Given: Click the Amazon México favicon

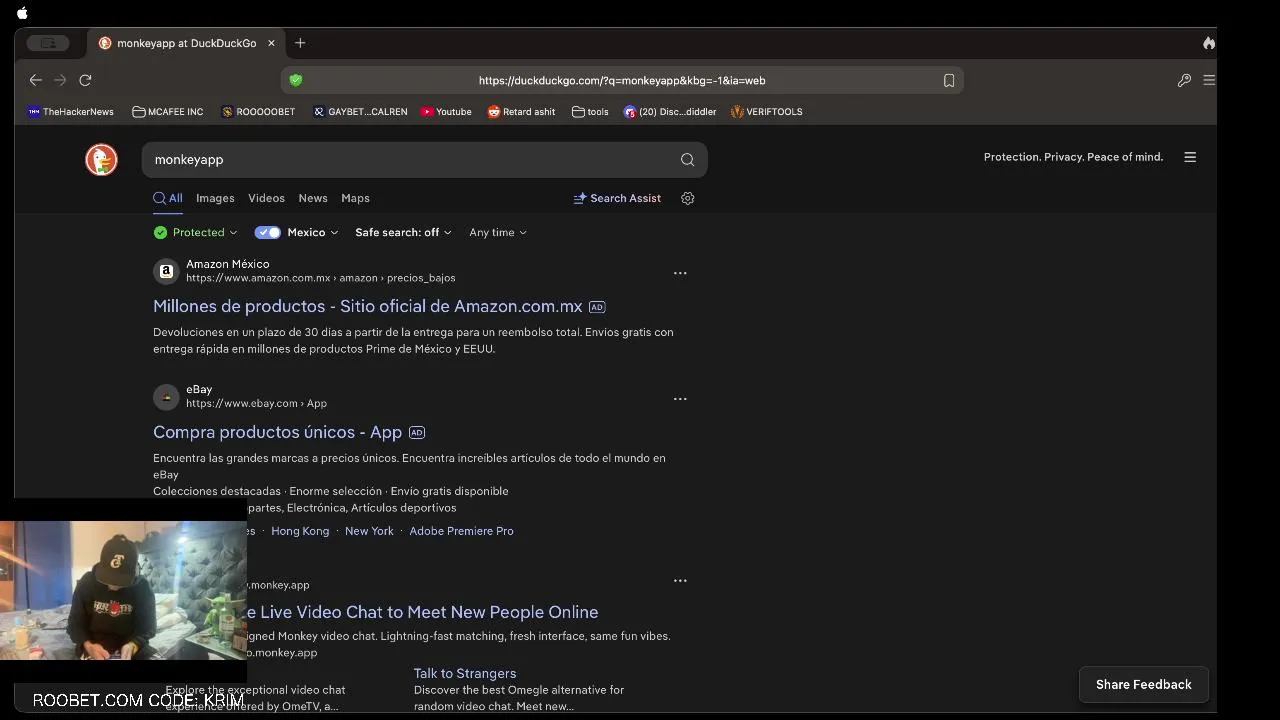Looking at the screenshot, I should tap(166, 271).
